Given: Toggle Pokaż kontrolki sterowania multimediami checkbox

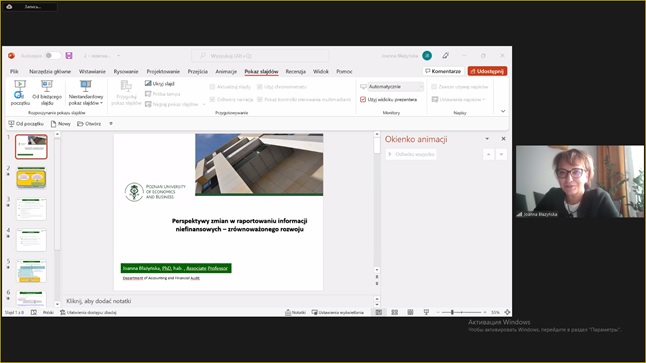Looking at the screenshot, I should 260,99.
